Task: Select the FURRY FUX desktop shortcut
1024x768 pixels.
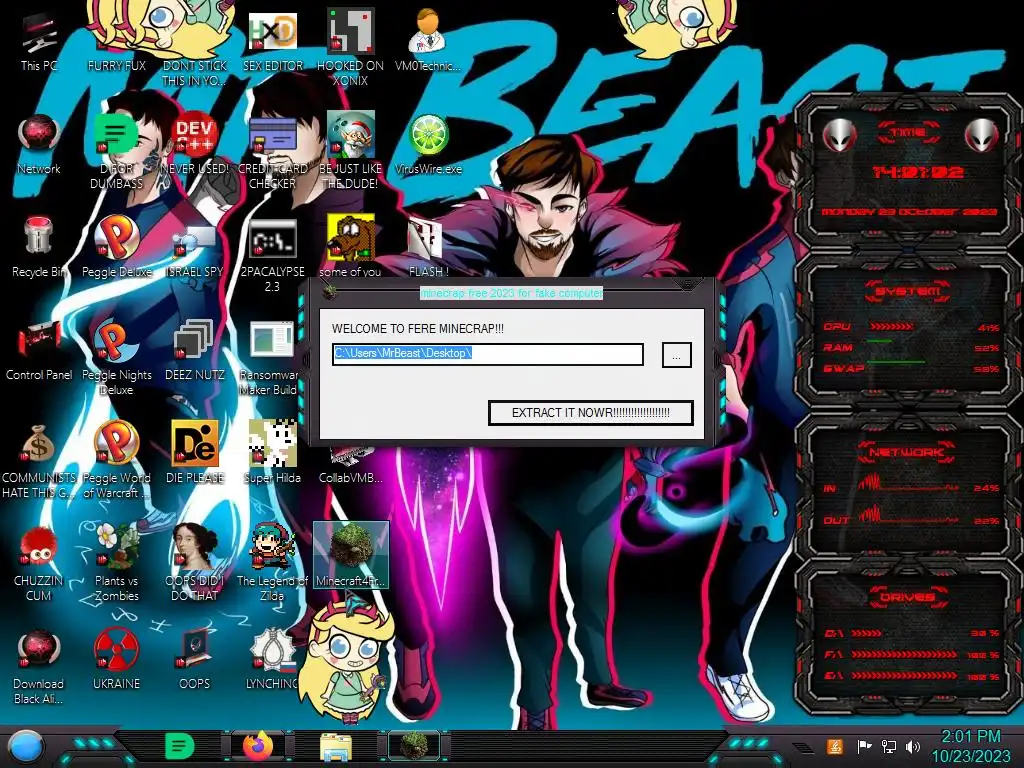Action: (x=116, y=42)
